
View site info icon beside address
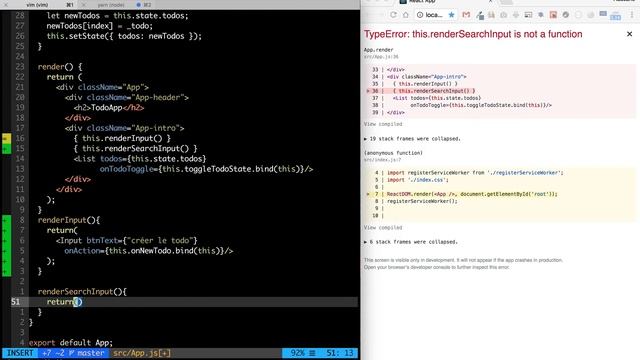coord(420,15)
